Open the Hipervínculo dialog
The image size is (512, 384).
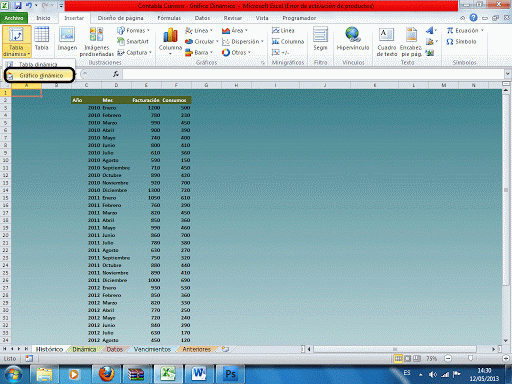pos(353,40)
